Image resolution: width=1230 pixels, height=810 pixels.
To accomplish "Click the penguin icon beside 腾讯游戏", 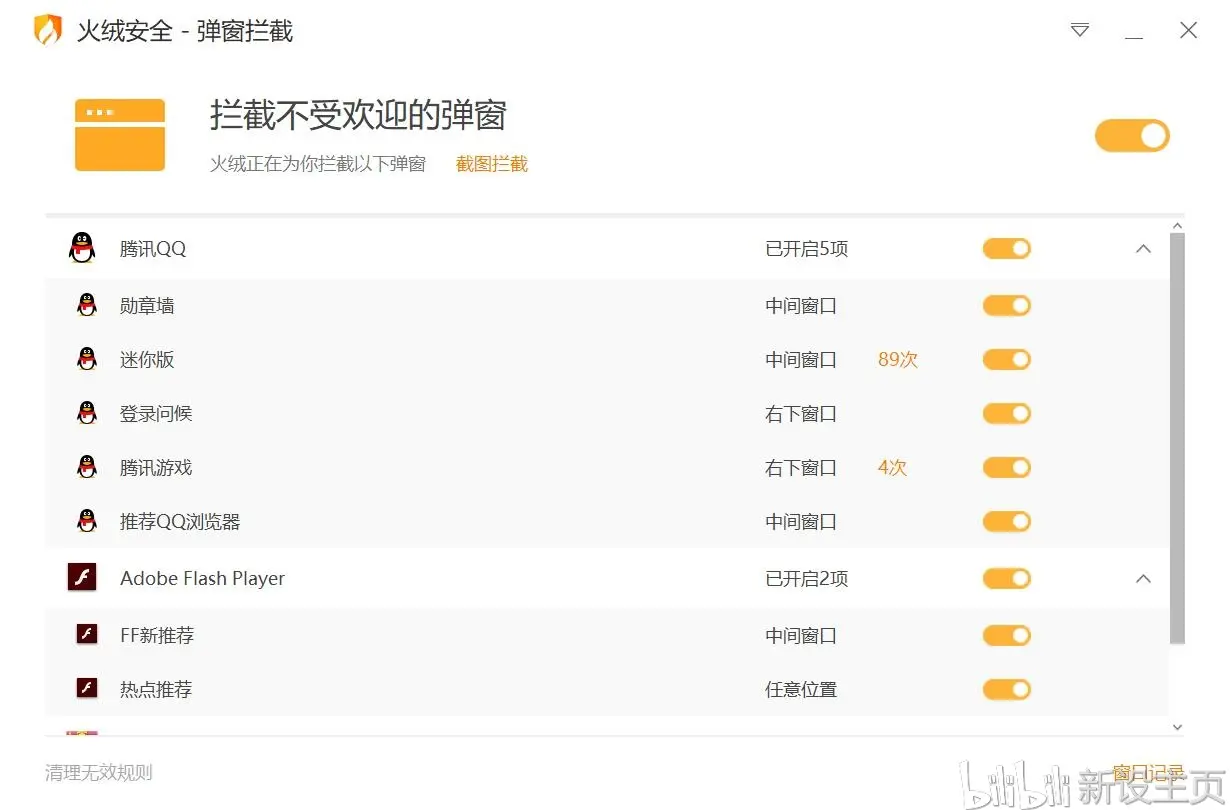I will click(x=87, y=467).
